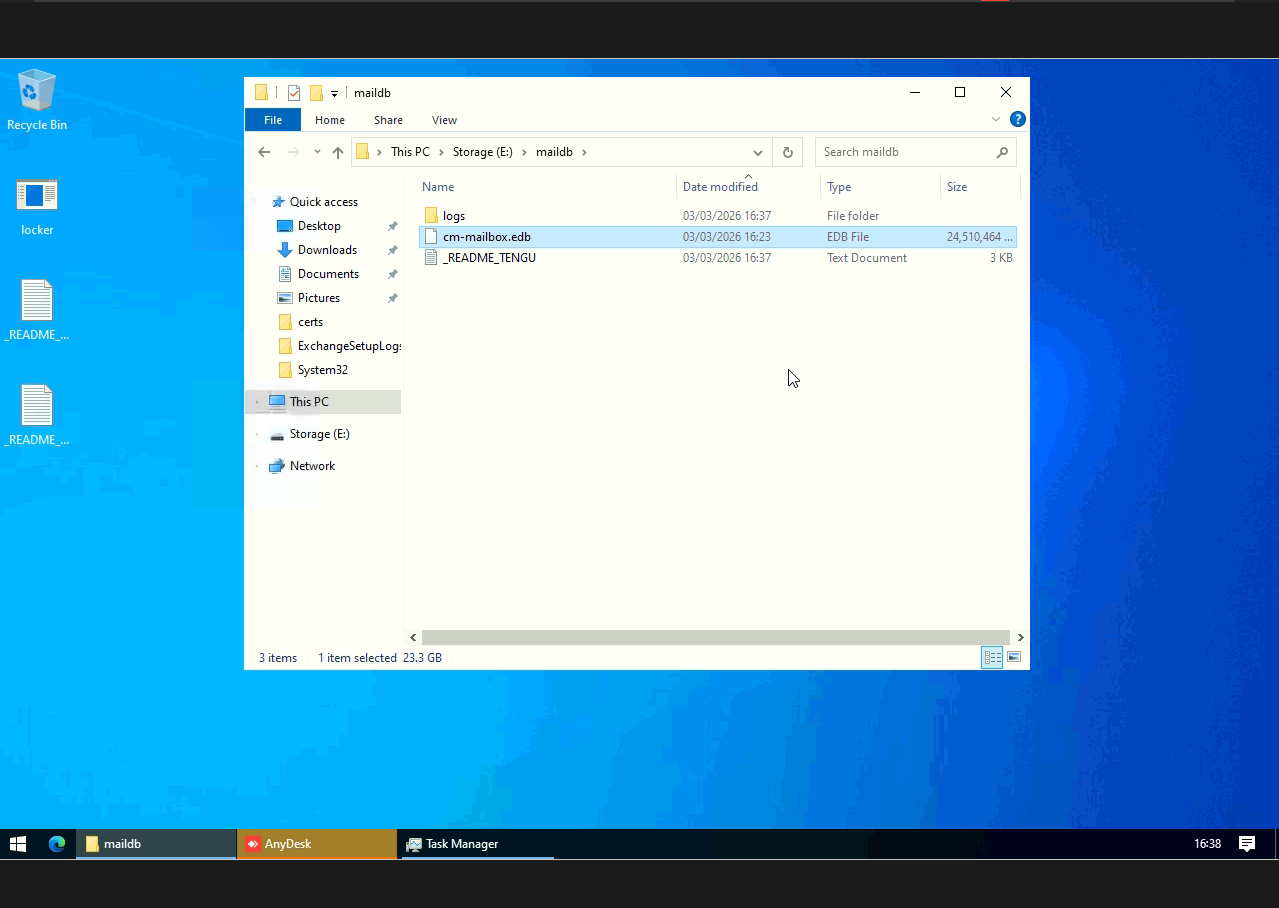Screen dimensions: 1279x908
Task: Open the Recycle Bin desktop icon
Action: pyautogui.click(x=37, y=100)
